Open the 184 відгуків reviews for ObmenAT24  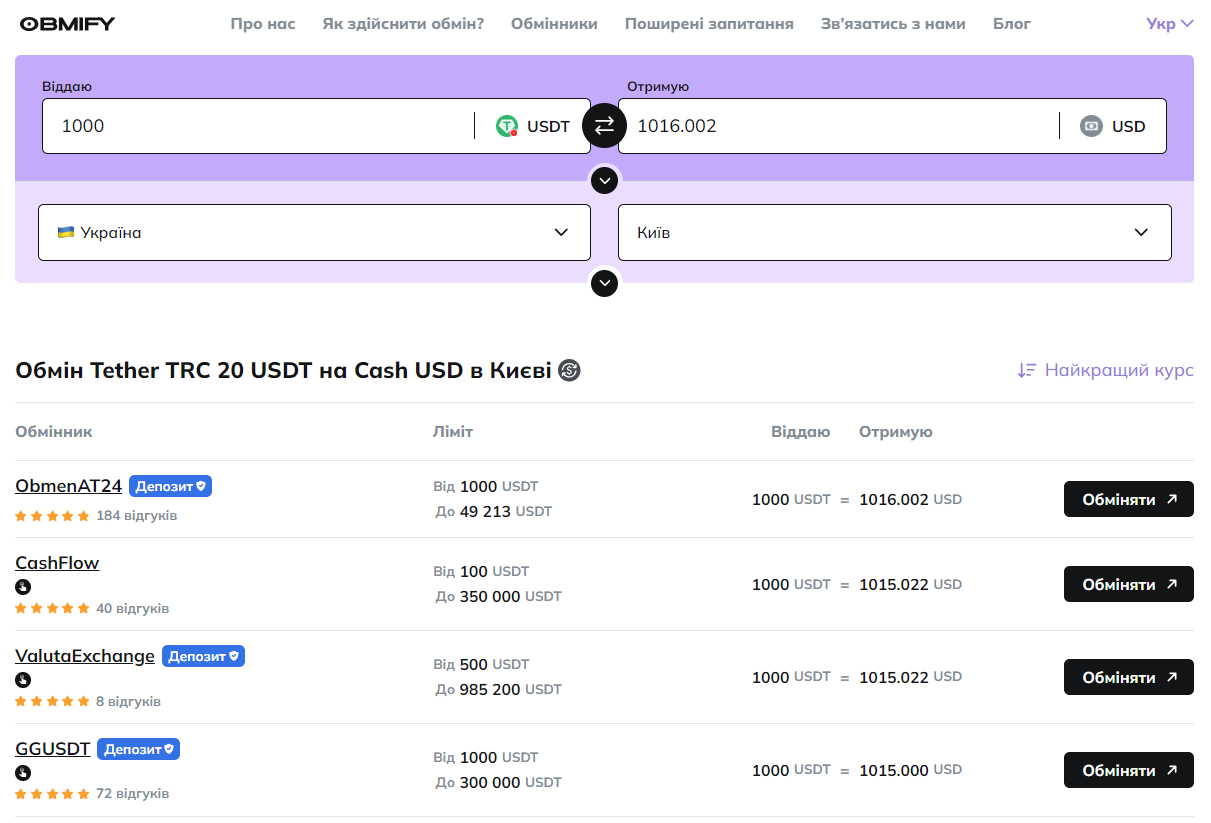[137, 516]
